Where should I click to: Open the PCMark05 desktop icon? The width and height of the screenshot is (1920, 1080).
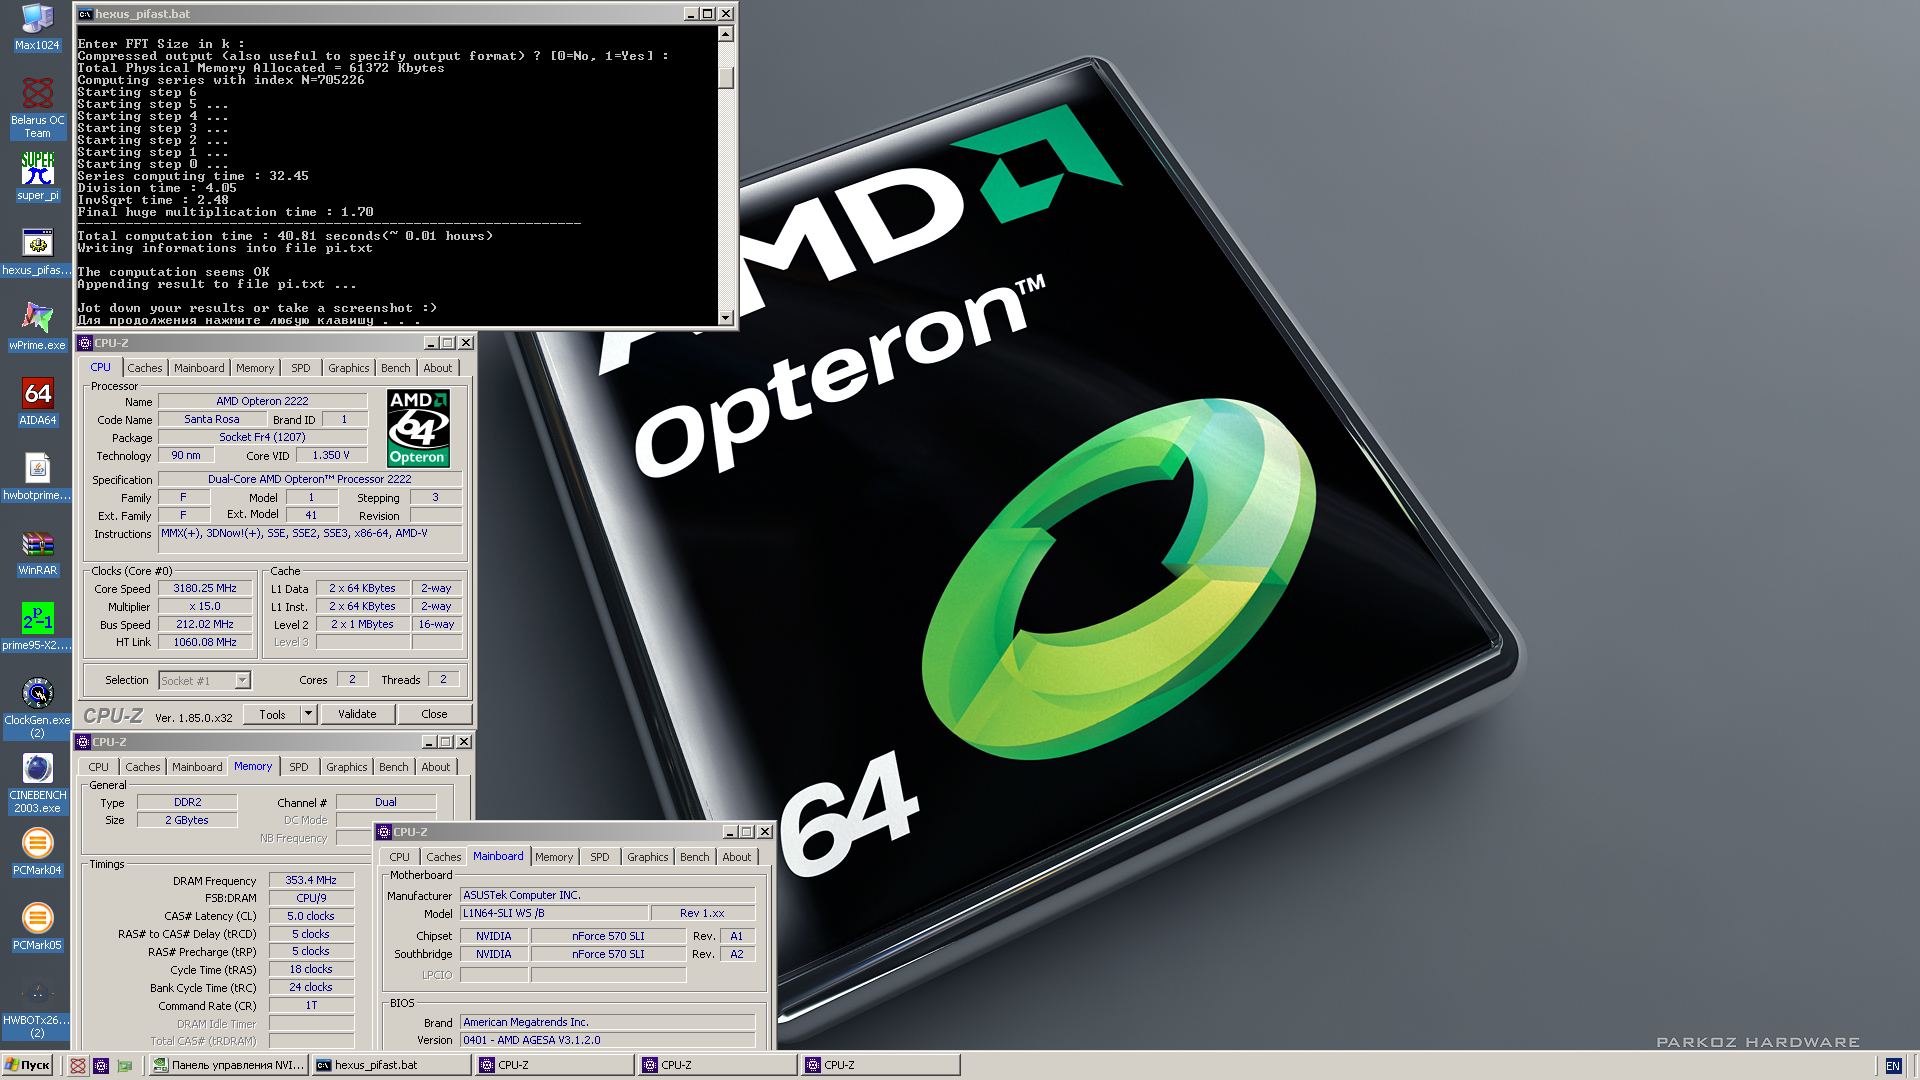[x=37, y=926]
